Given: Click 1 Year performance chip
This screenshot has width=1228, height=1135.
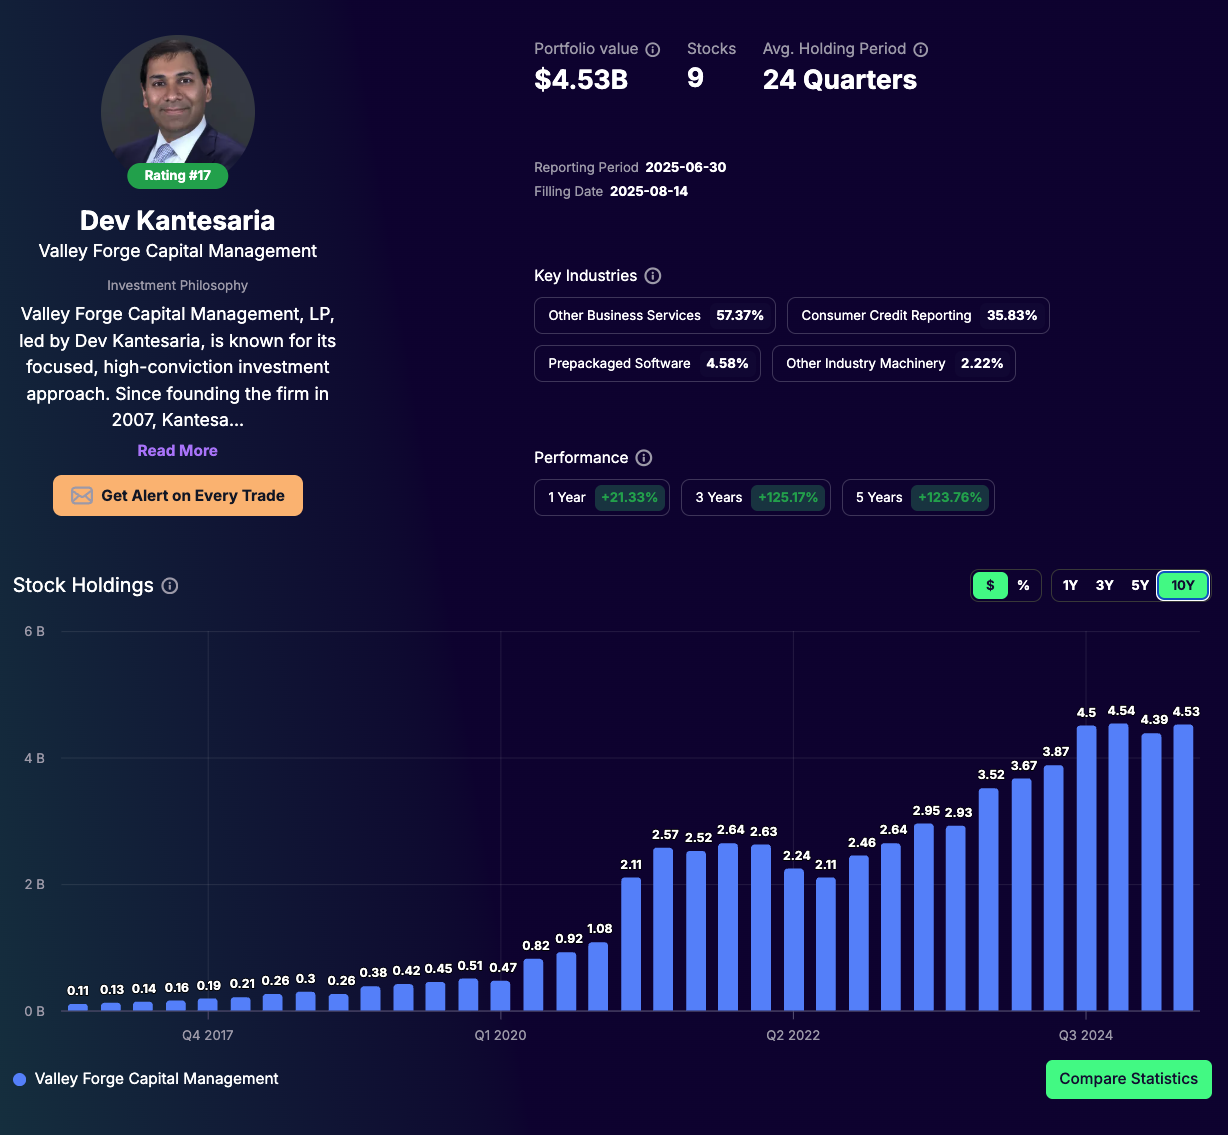Looking at the screenshot, I should [x=602, y=497].
